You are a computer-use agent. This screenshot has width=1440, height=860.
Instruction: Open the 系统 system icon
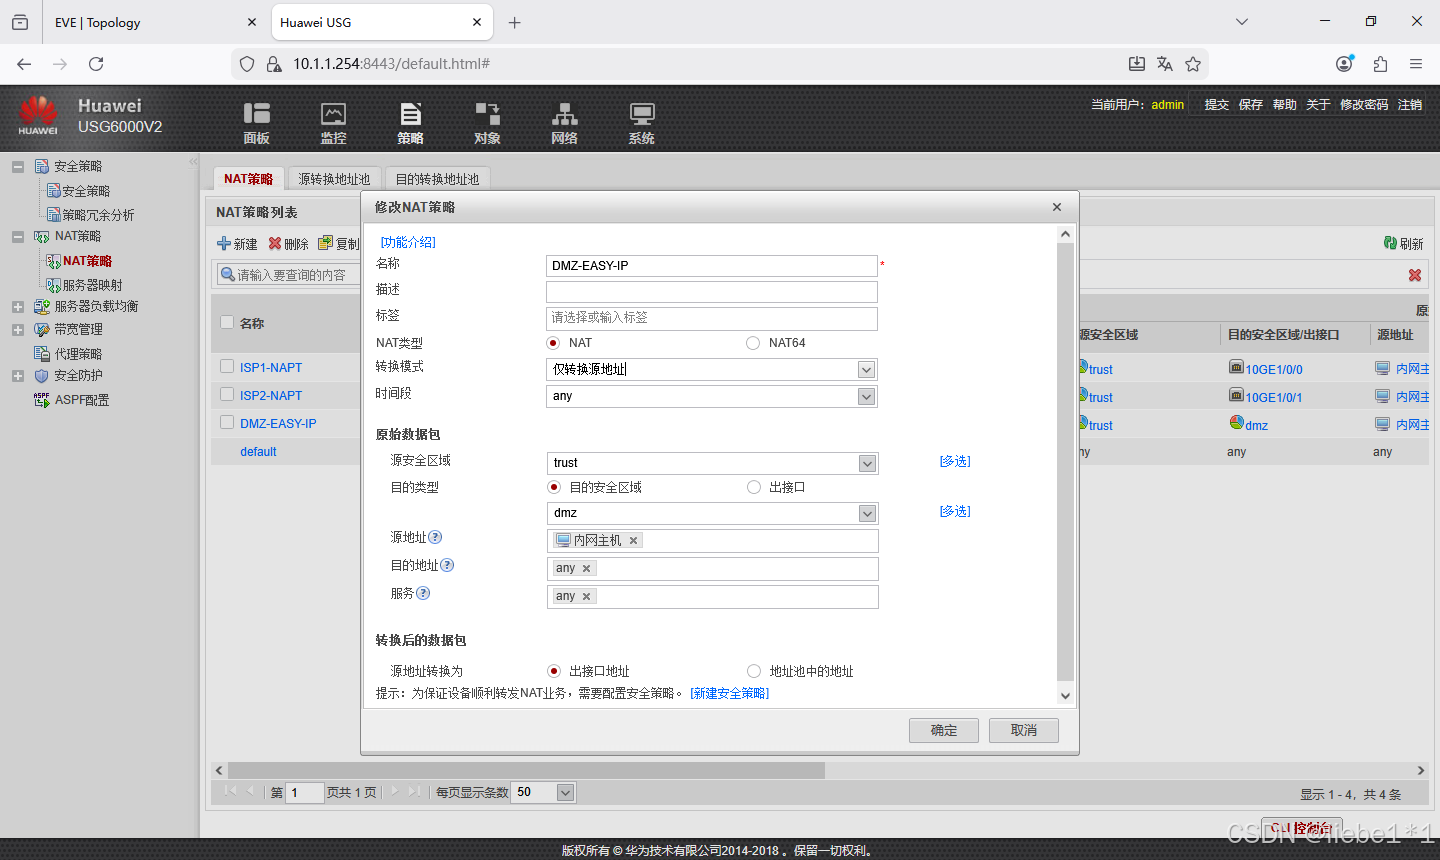(x=641, y=122)
